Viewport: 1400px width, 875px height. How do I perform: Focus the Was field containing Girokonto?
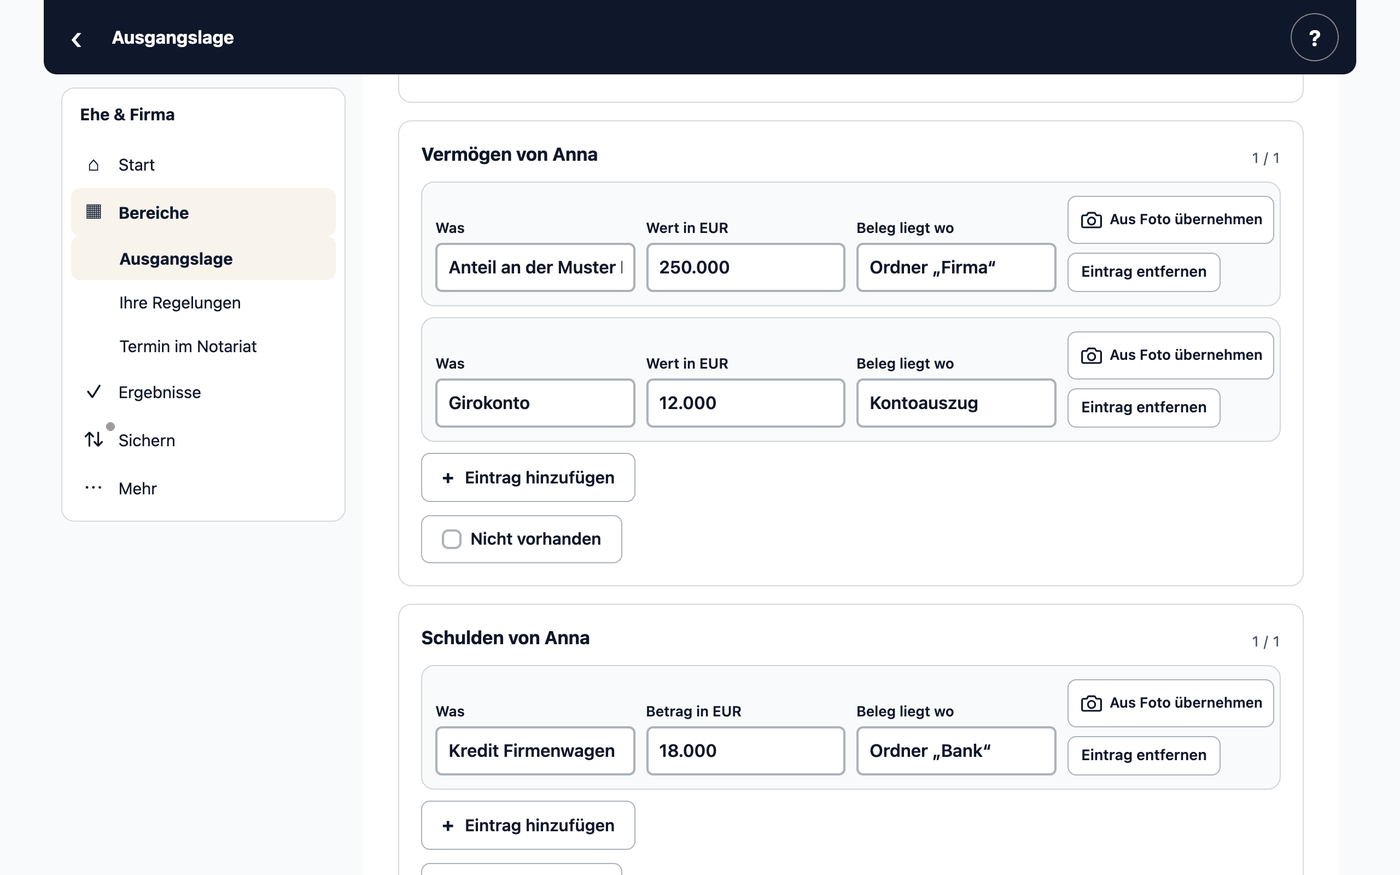click(x=535, y=403)
